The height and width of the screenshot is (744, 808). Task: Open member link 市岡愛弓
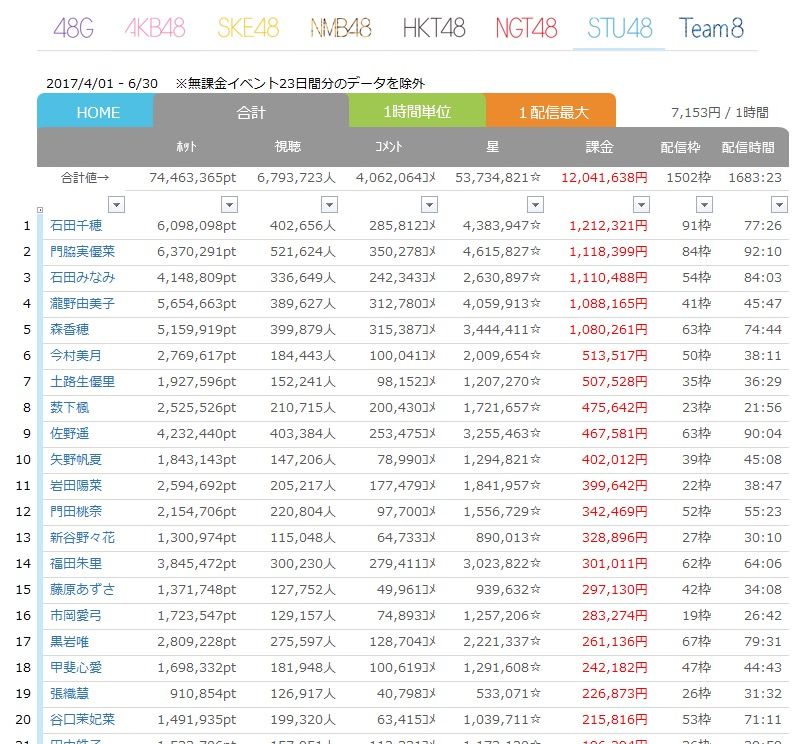pyautogui.click(x=76, y=616)
